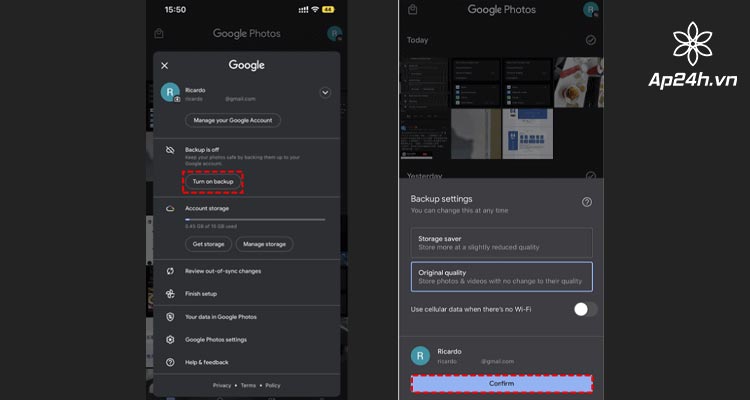Tap the Turn on backup button

(213, 182)
